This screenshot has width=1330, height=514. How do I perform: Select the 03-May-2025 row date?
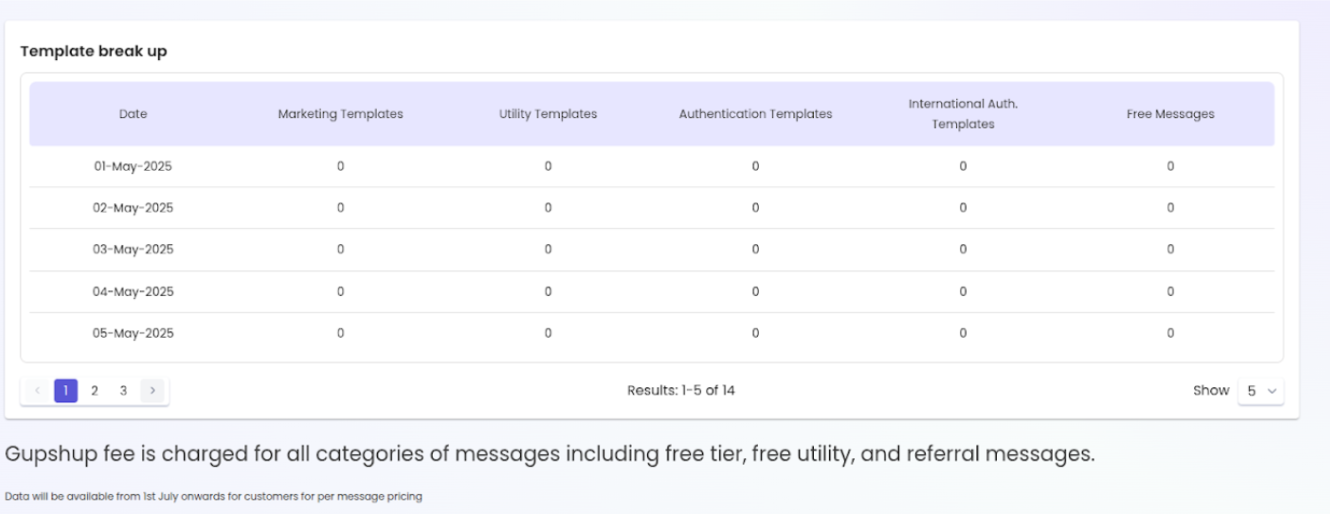[133, 250]
